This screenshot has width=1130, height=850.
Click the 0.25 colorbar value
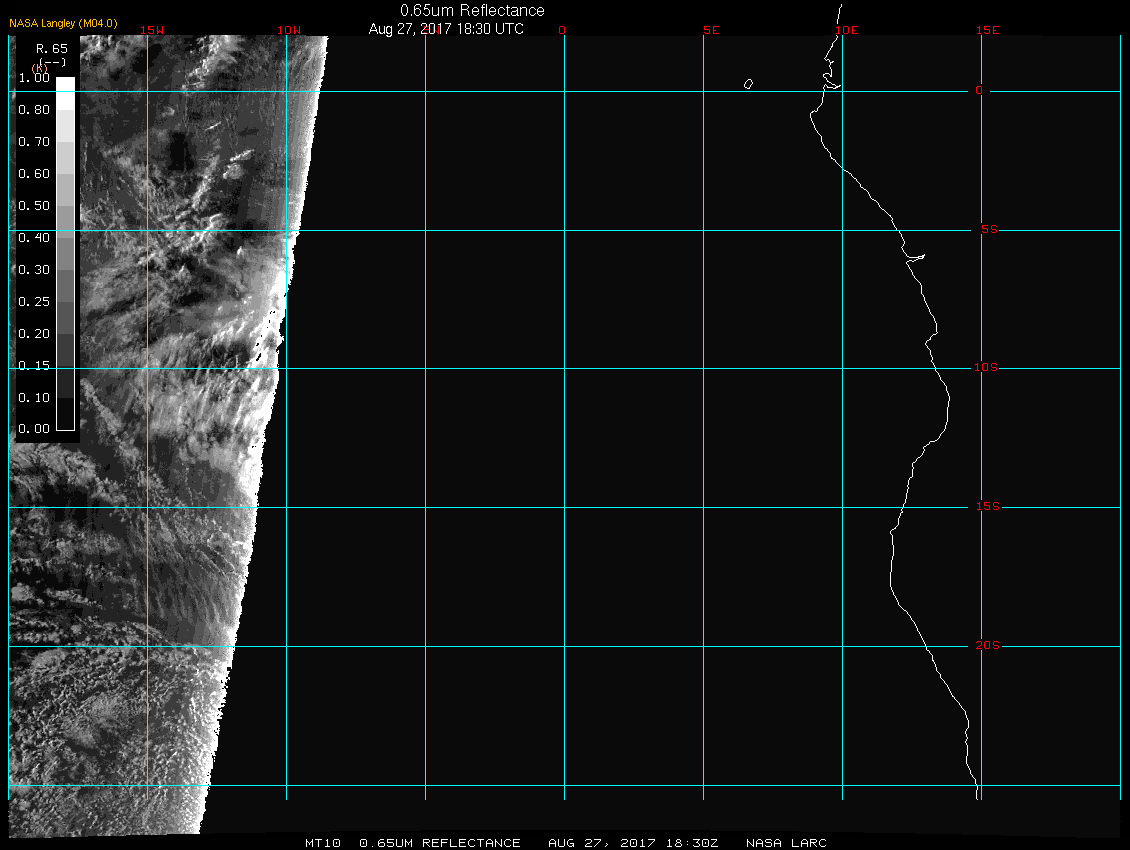click(x=34, y=301)
